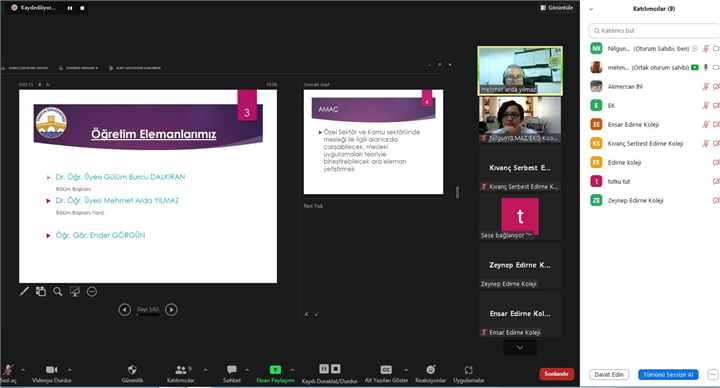The image size is (720, 388).
Task: Unmute microphone with Sesi aç icon
Action: [8, 370]
